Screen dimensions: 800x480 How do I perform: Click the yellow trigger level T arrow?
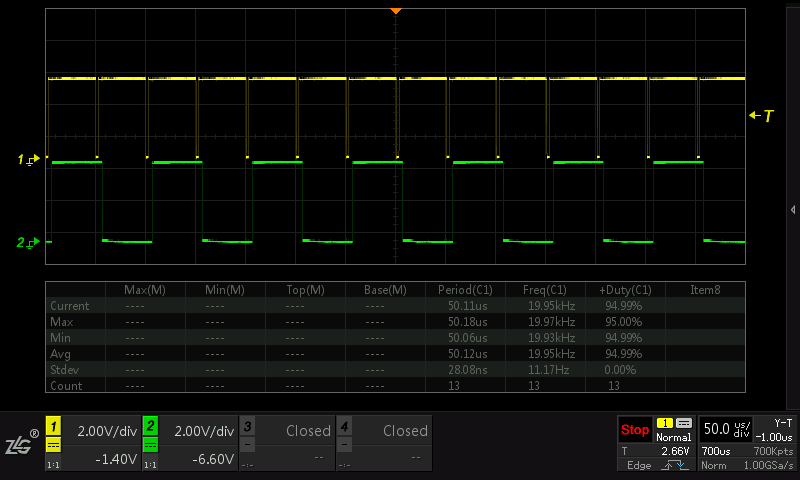761,116
